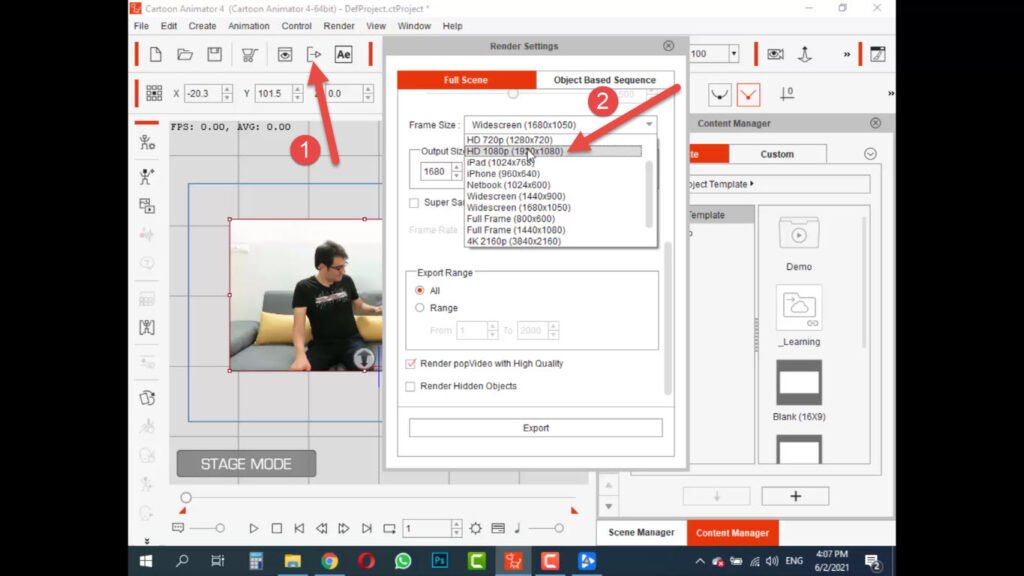
Task: Click the anchor-shaped icon in top toolbar
Action: coord(805,54)
